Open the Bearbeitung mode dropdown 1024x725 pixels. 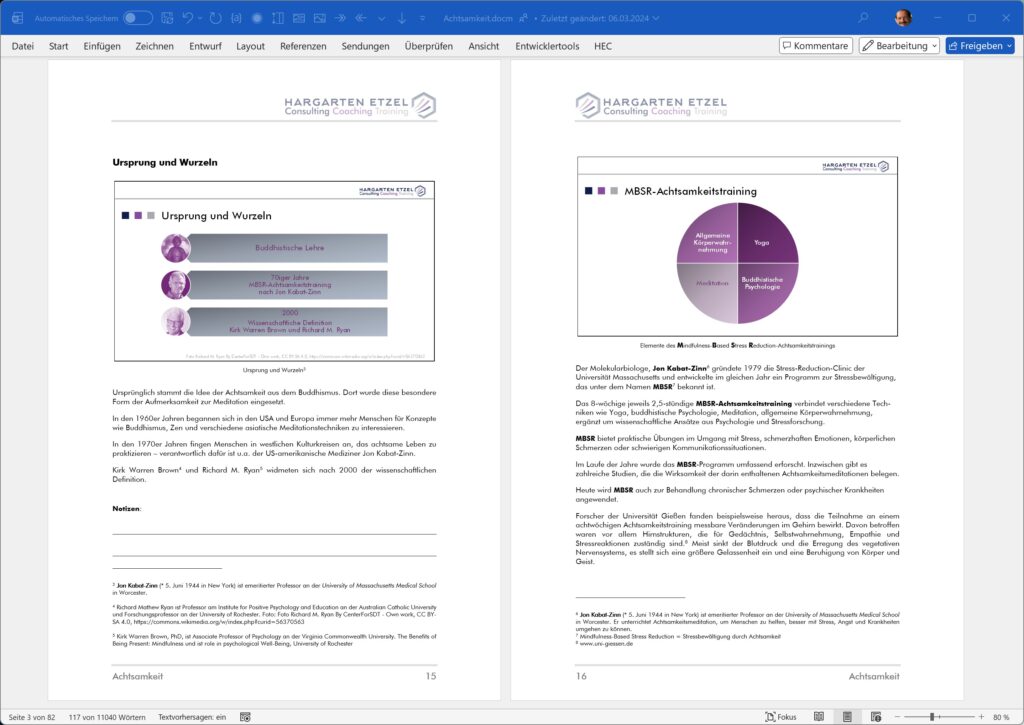tap(898, 46)
